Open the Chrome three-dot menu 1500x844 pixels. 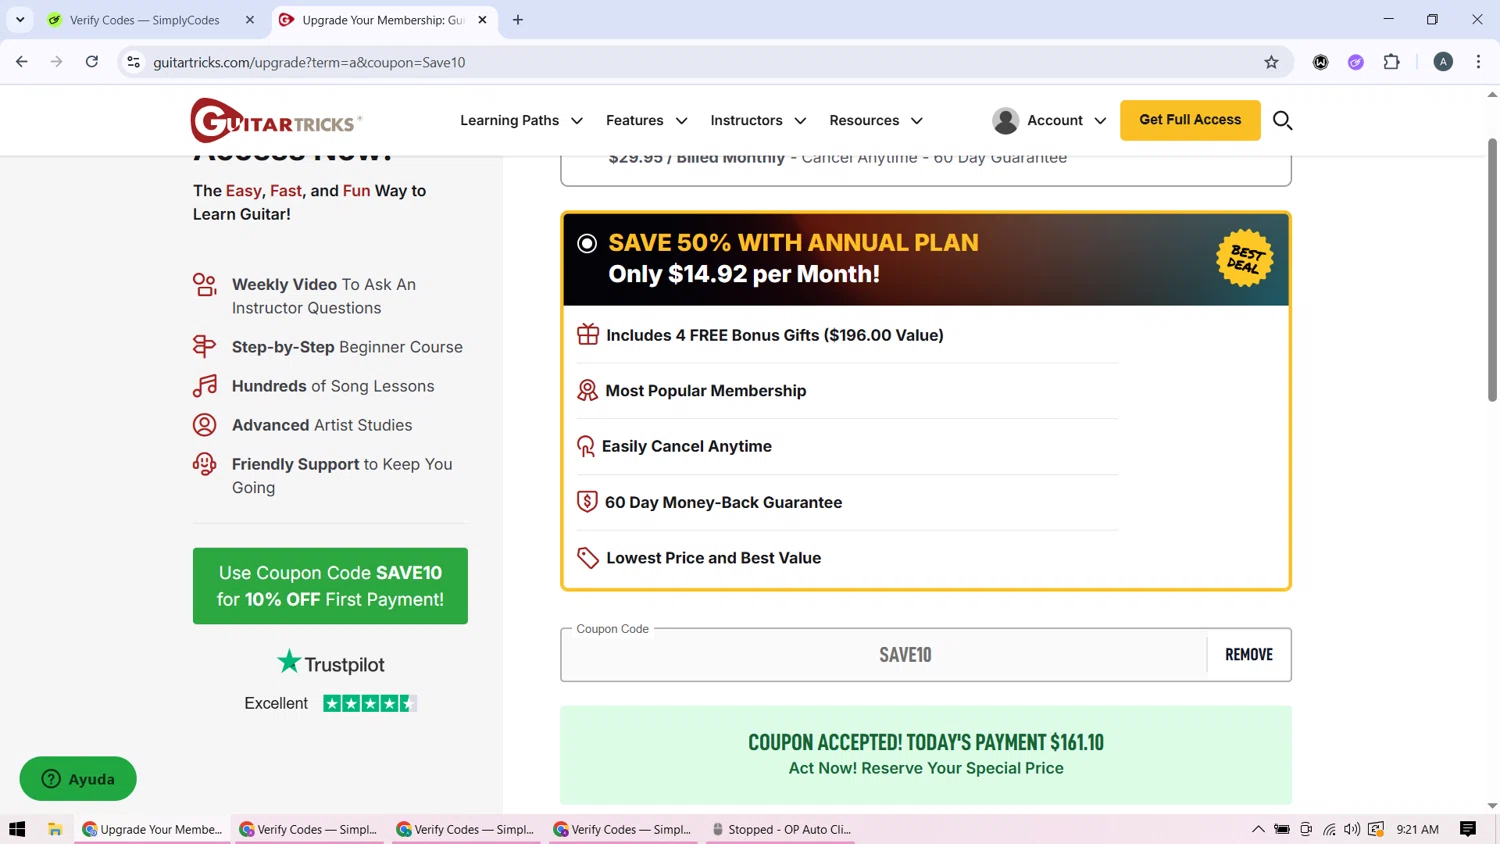coord(1478,62)
